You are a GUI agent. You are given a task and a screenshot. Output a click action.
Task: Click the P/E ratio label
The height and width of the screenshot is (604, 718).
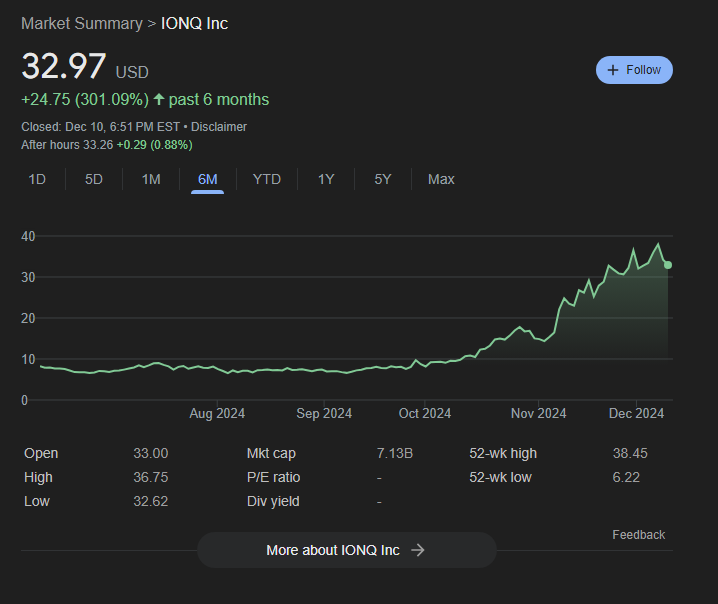(x=273, y=477)
